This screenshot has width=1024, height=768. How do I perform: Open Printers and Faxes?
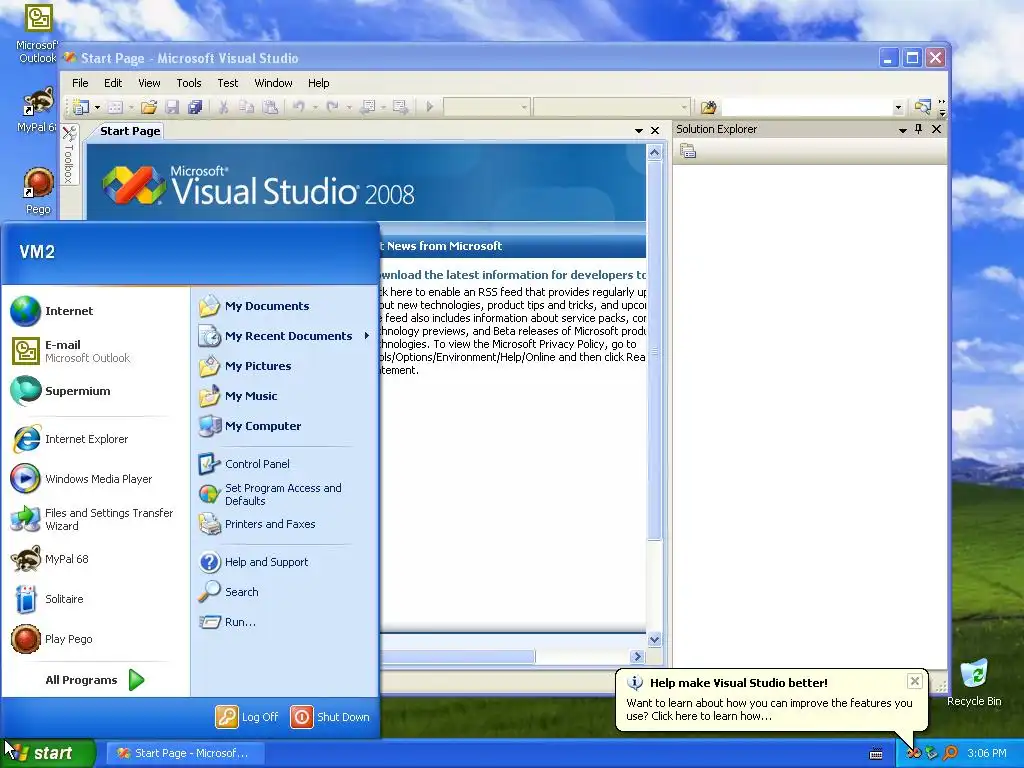coord(285,524)
